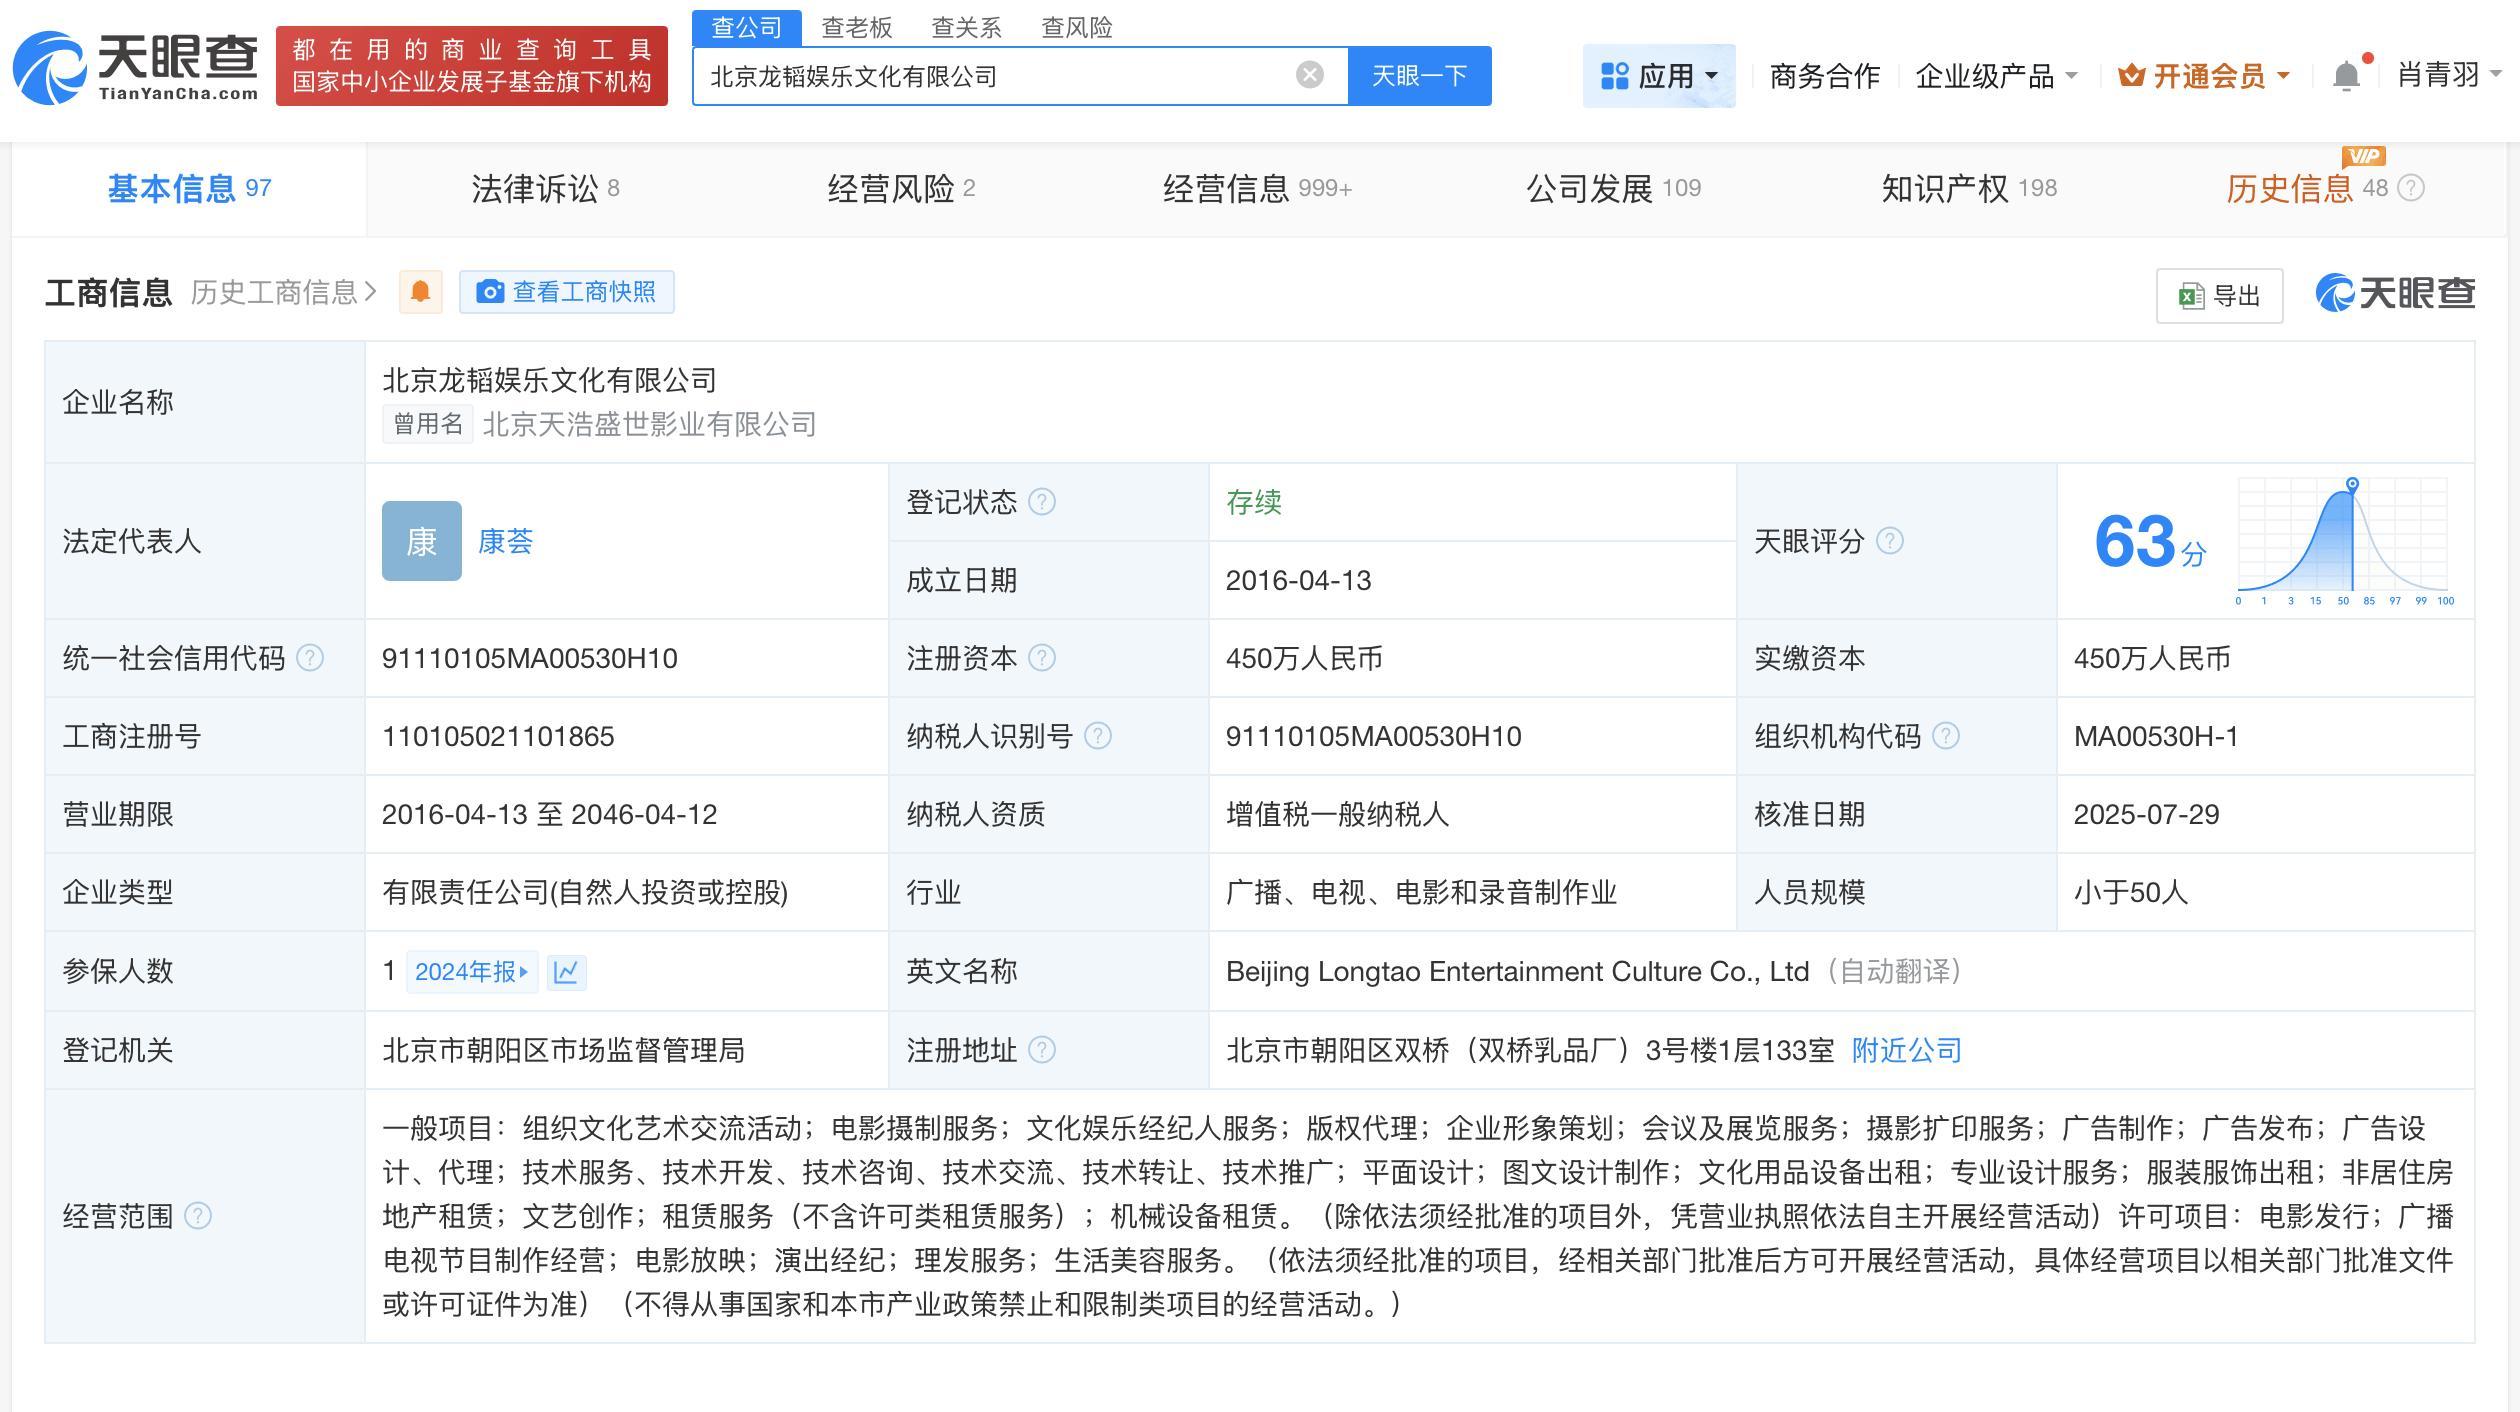Open the 商务合作 link
Image resolution: width=2520 pixels, height=1412 pixels.
1824,76
